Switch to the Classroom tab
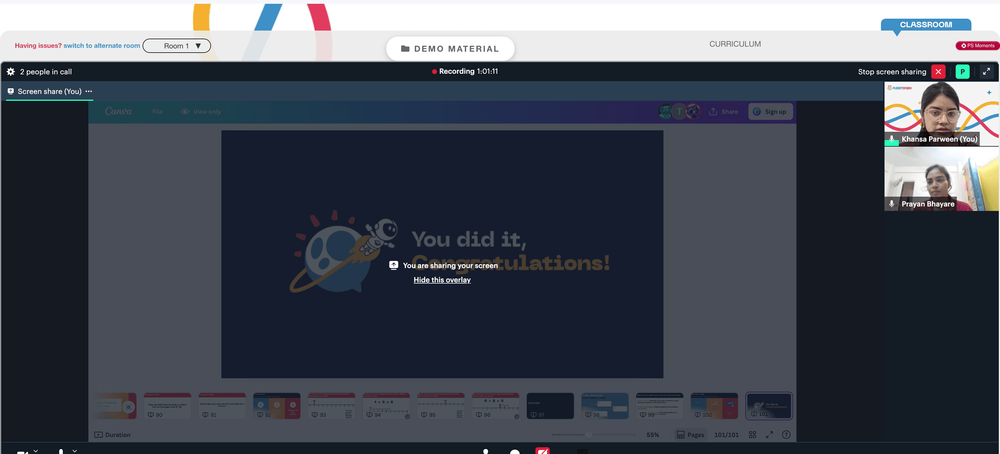1000x454 pixels. point(926,25)
